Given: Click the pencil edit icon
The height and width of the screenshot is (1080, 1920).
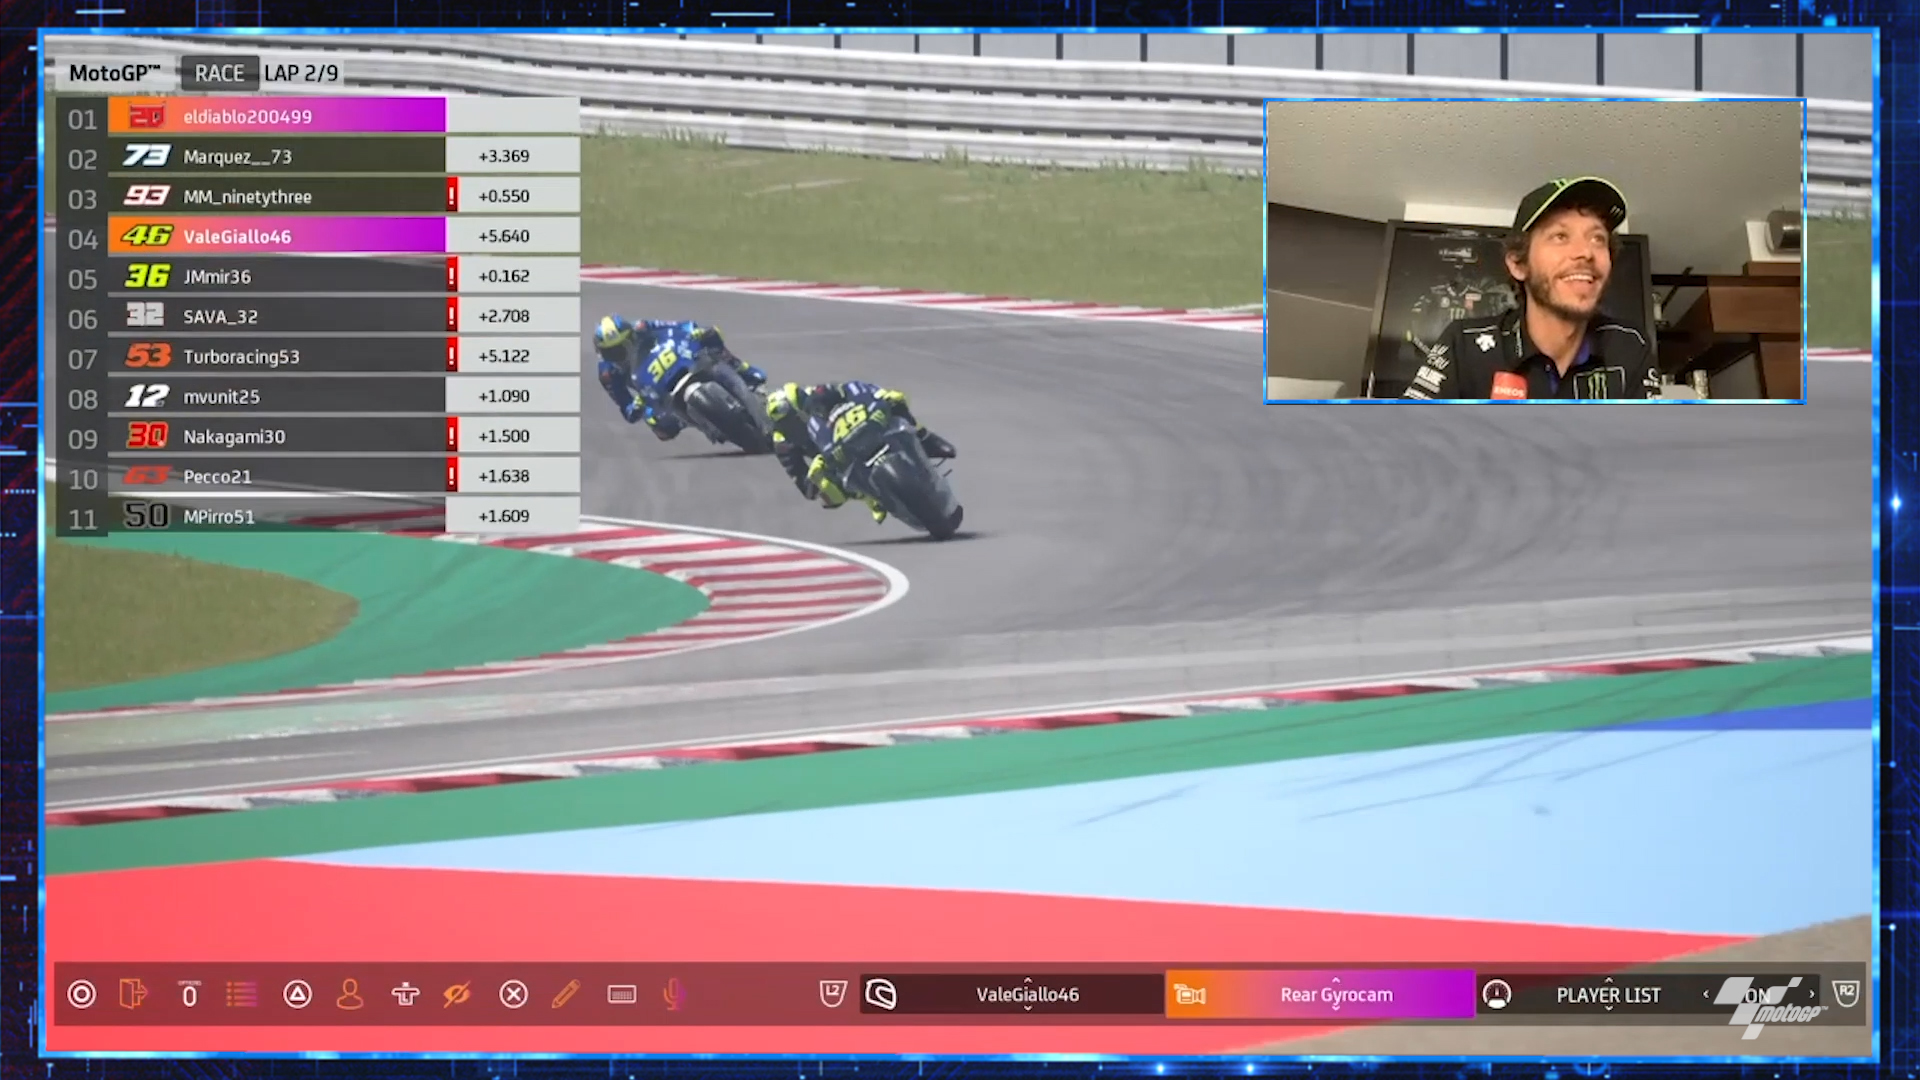Looking at the screenshot, I should 565,994.
